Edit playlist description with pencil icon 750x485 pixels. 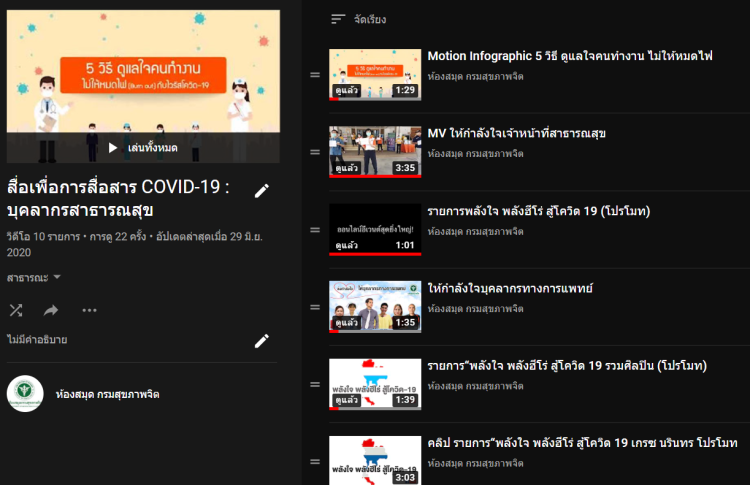(x=262, y=340)
